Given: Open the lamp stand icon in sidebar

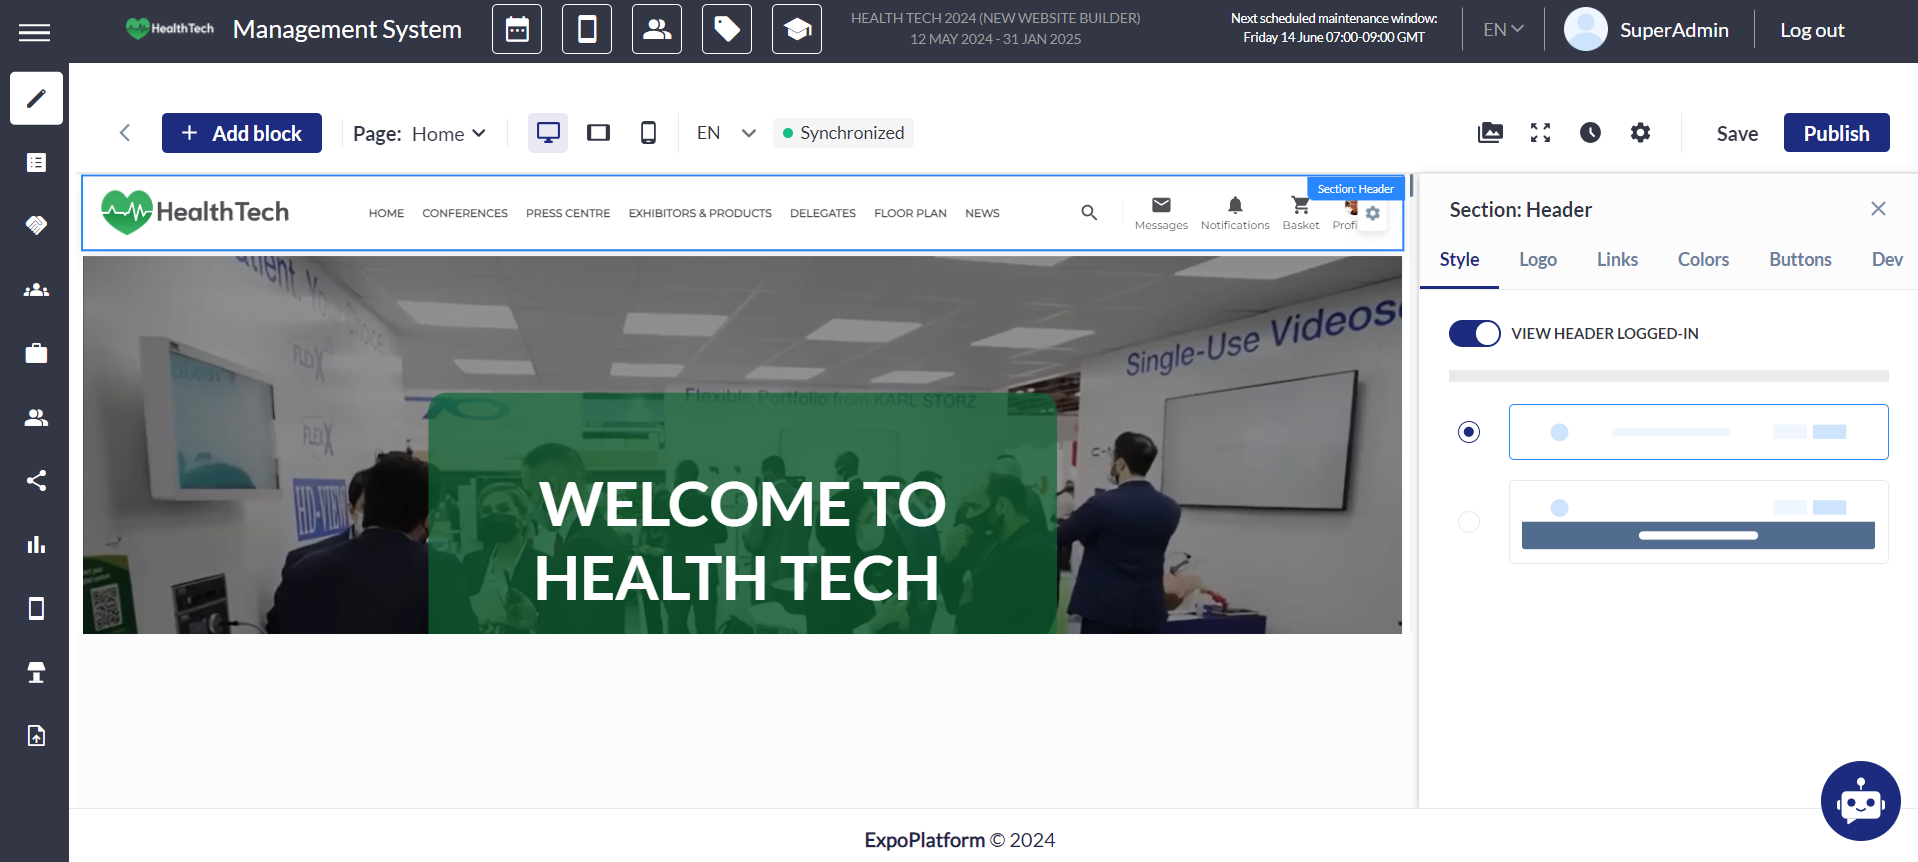Looking at the screenshot, I should point(36,672).
